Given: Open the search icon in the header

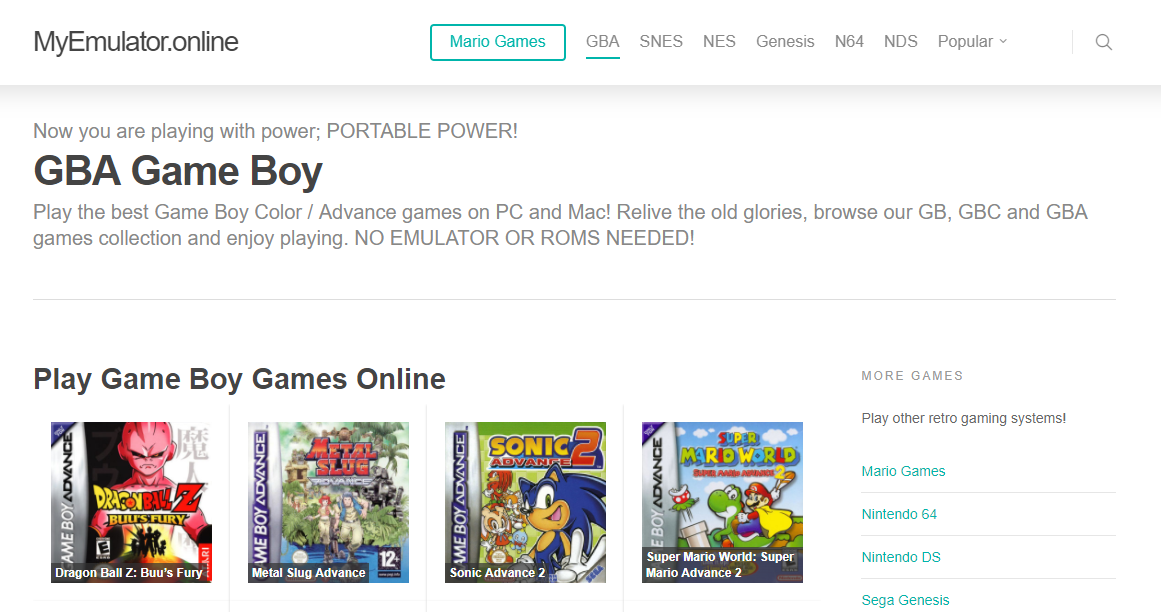Looking at the screenshot, I should [x=1103, y=42].
